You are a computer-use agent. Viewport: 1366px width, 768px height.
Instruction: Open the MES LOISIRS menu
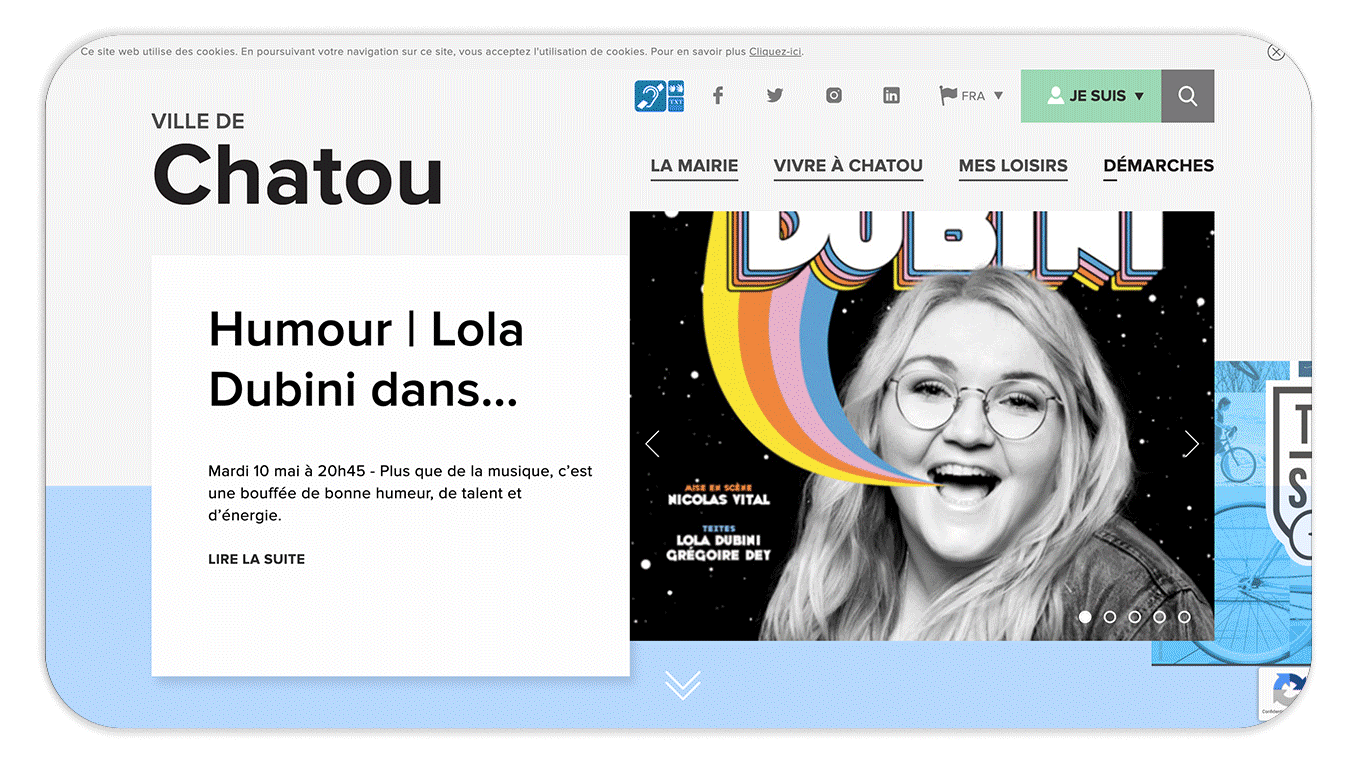[1013, 167]
